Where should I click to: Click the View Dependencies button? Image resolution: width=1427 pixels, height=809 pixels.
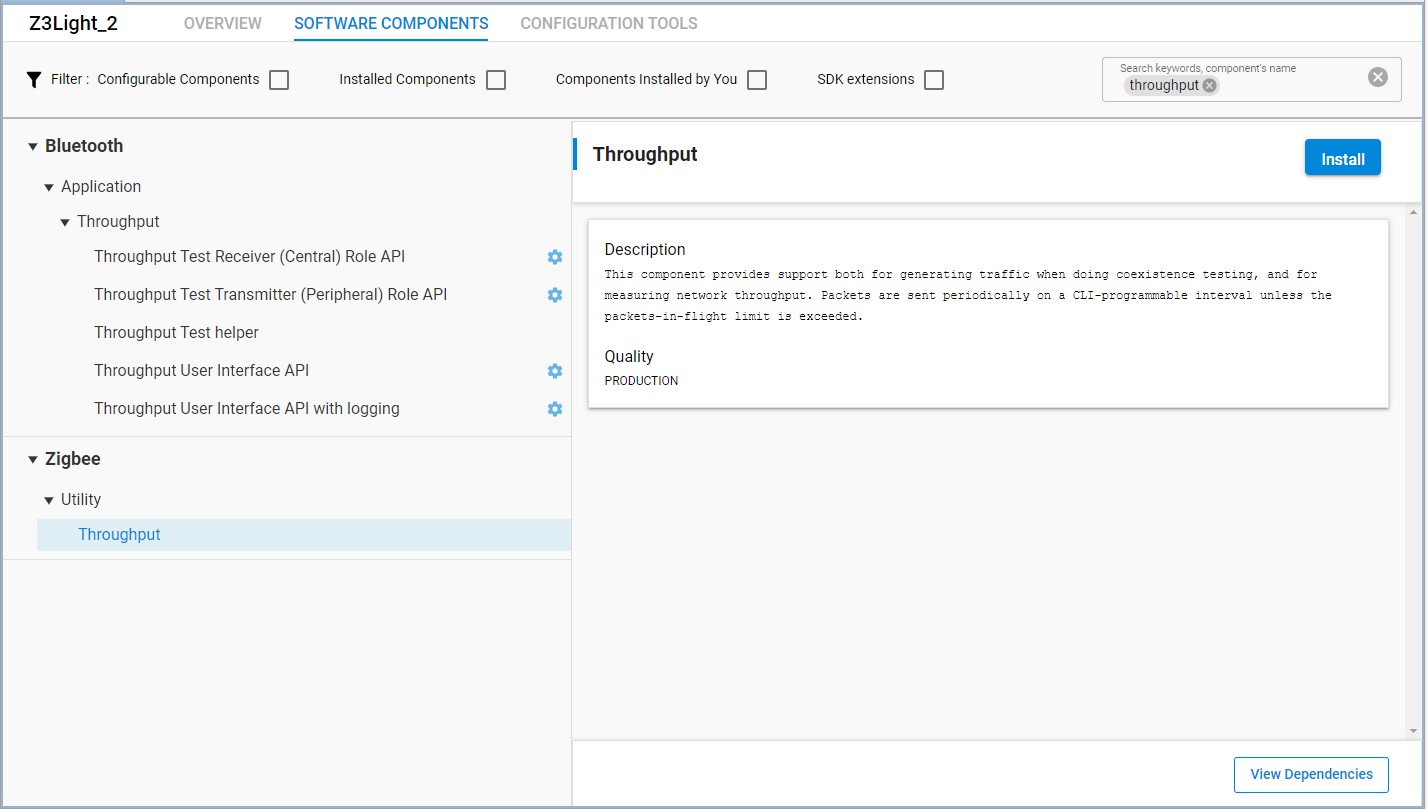click(1311, 774)
